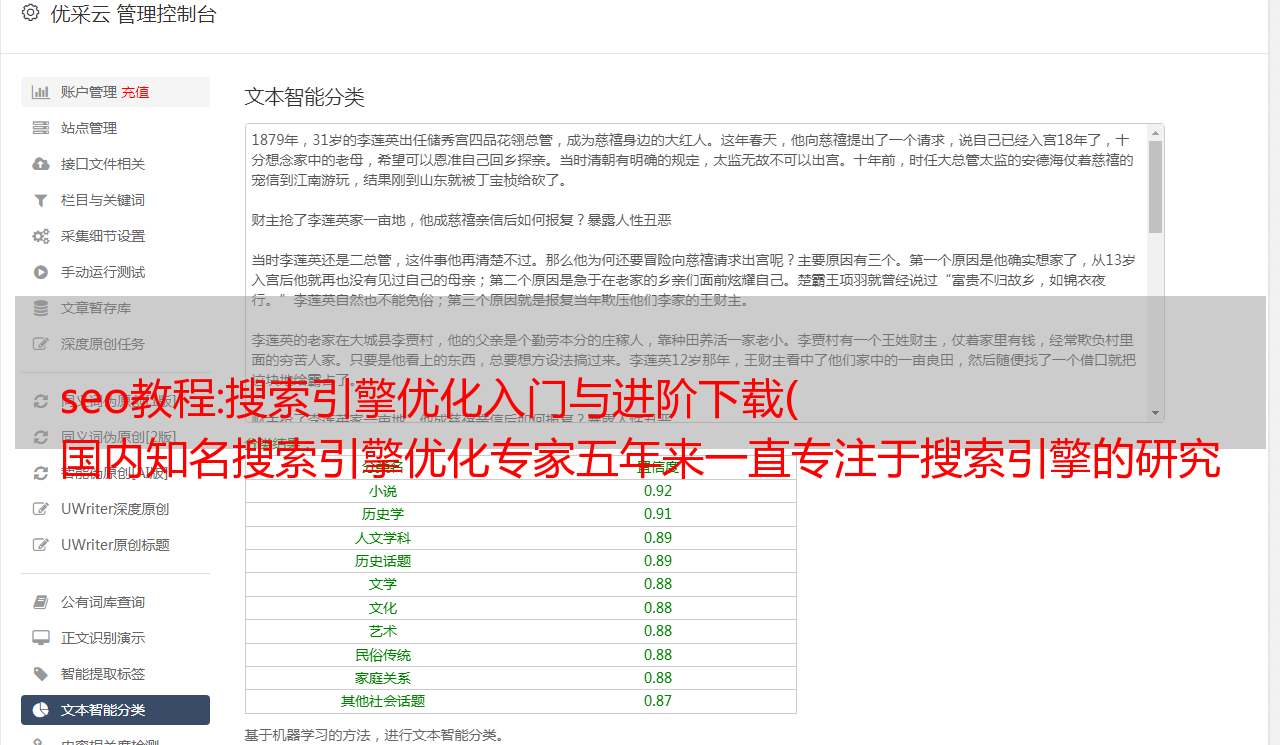Click the edit icon for UWriter深度原创
The height and width of the screenshot is (745, 1280).
coord(41,509)
